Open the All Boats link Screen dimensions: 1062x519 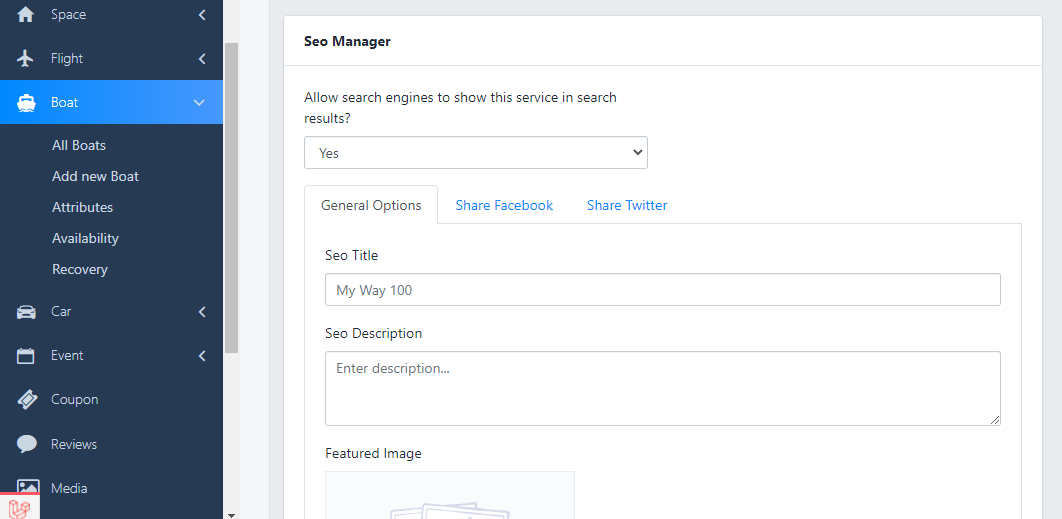click(79, 145)
